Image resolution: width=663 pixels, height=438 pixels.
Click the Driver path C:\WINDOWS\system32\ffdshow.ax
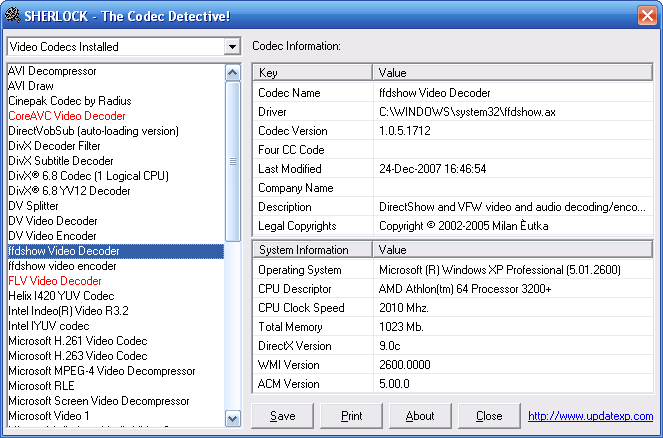point(467,112)
